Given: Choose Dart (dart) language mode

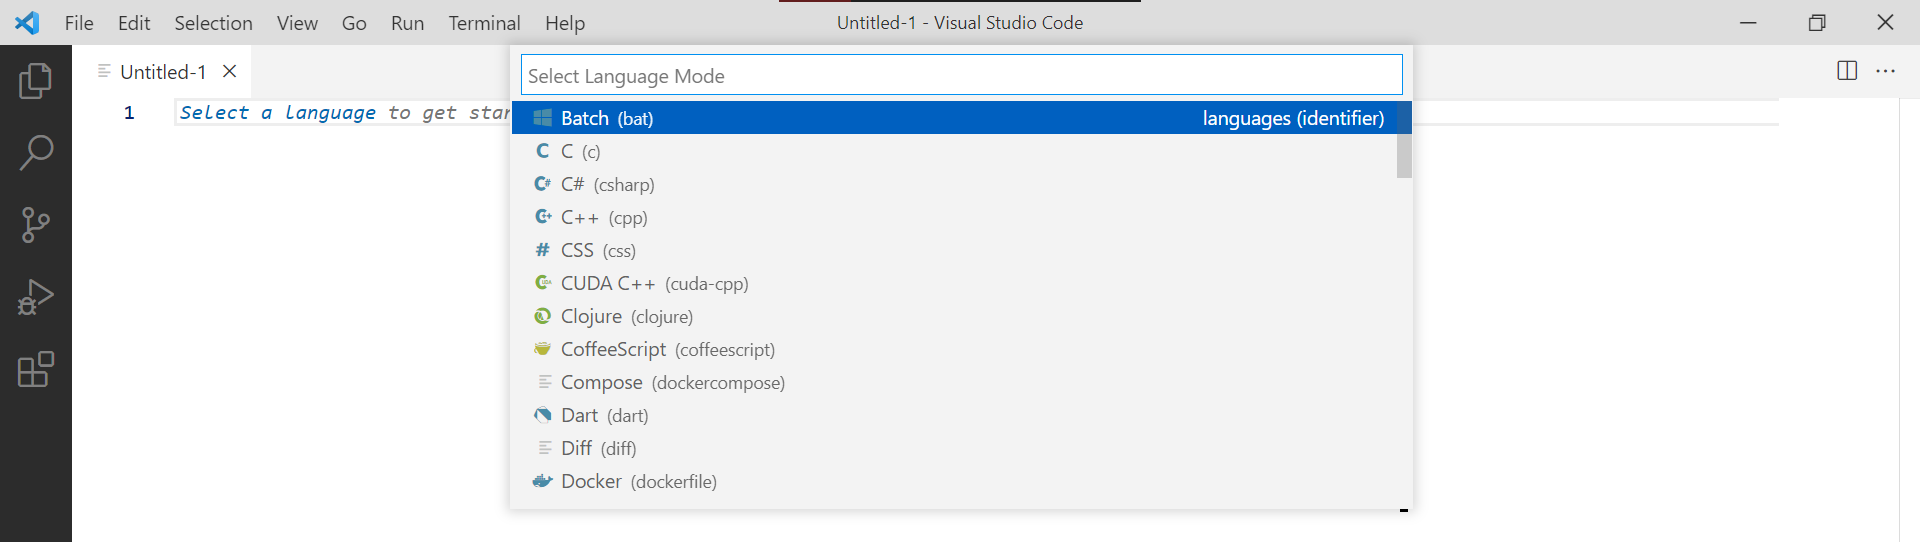Looking at the screenshot, I should coord(954,415).
